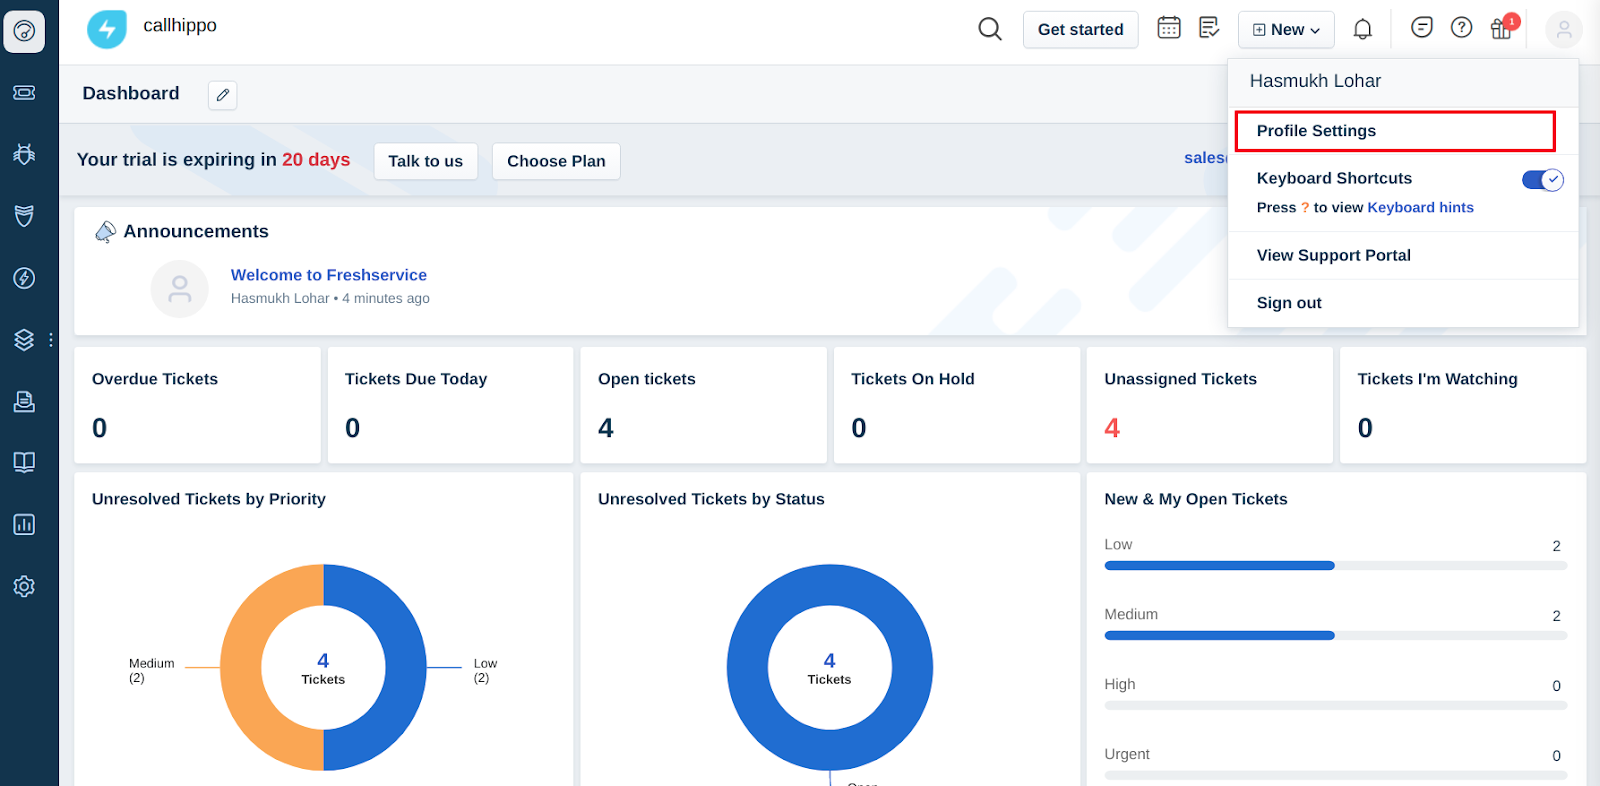The height and width of the screenshot is (786, 1600).
Task: Open the Assets layers icon in sidebar
Action: (24, 340)
